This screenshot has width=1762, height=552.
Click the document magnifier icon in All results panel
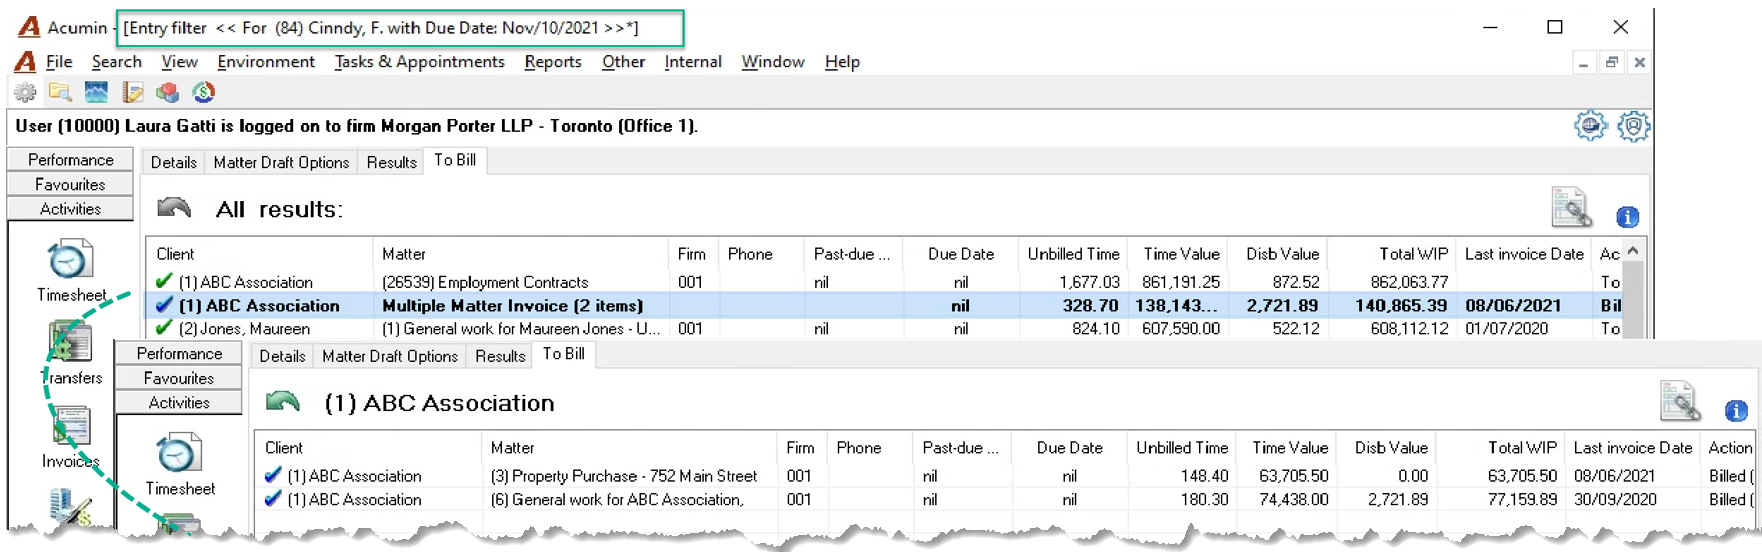[1571, 207]
